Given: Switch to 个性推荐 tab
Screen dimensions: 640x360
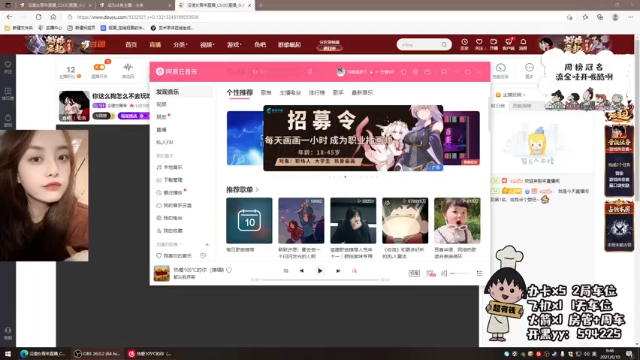Looking at the screenshot, I should (240, 93).
